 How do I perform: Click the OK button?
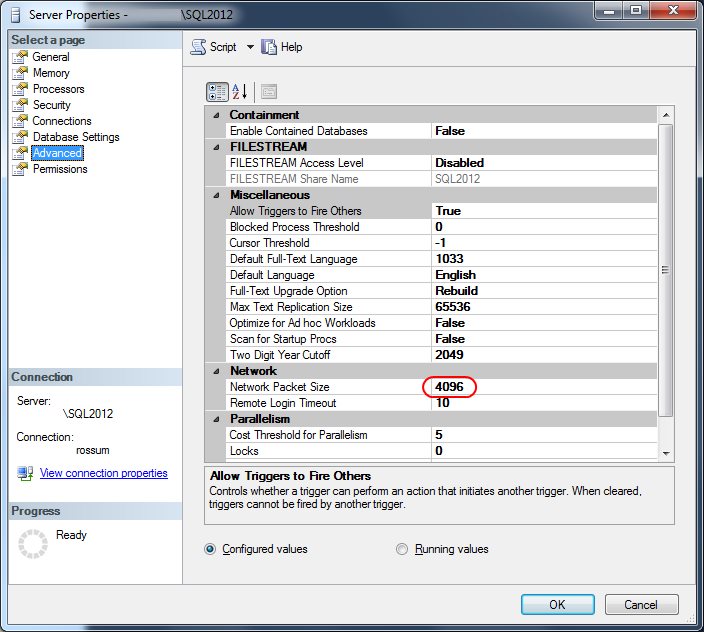pyautogui.click(x=558, y=605)
